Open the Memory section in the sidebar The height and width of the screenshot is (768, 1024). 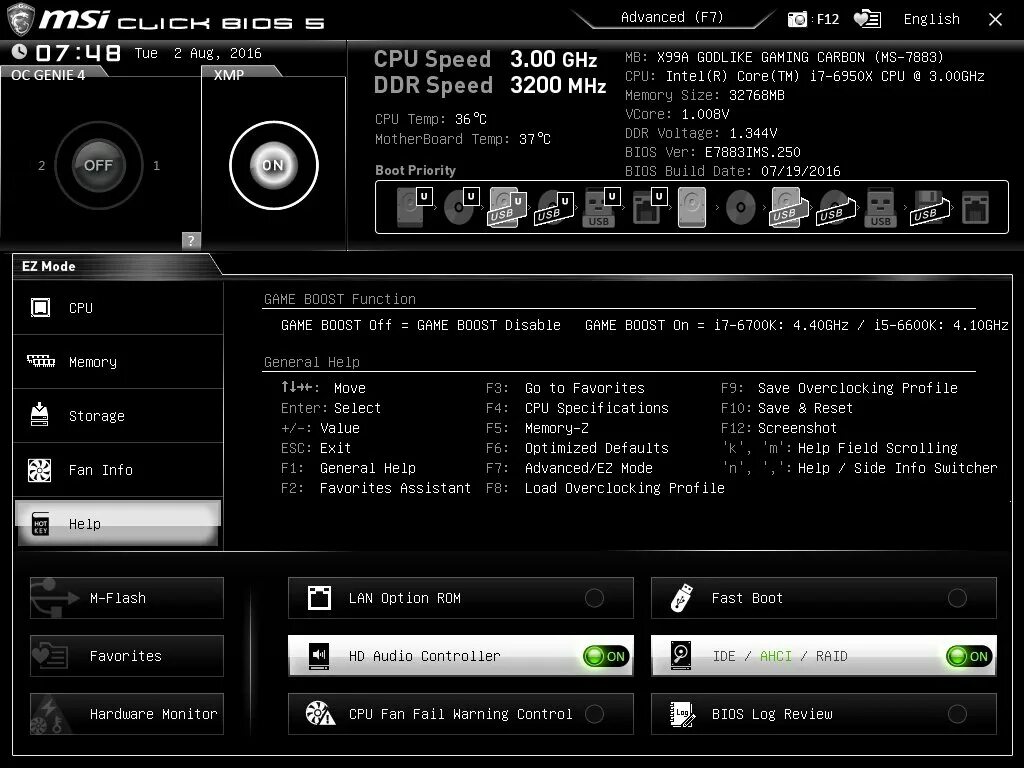point(118,362)
